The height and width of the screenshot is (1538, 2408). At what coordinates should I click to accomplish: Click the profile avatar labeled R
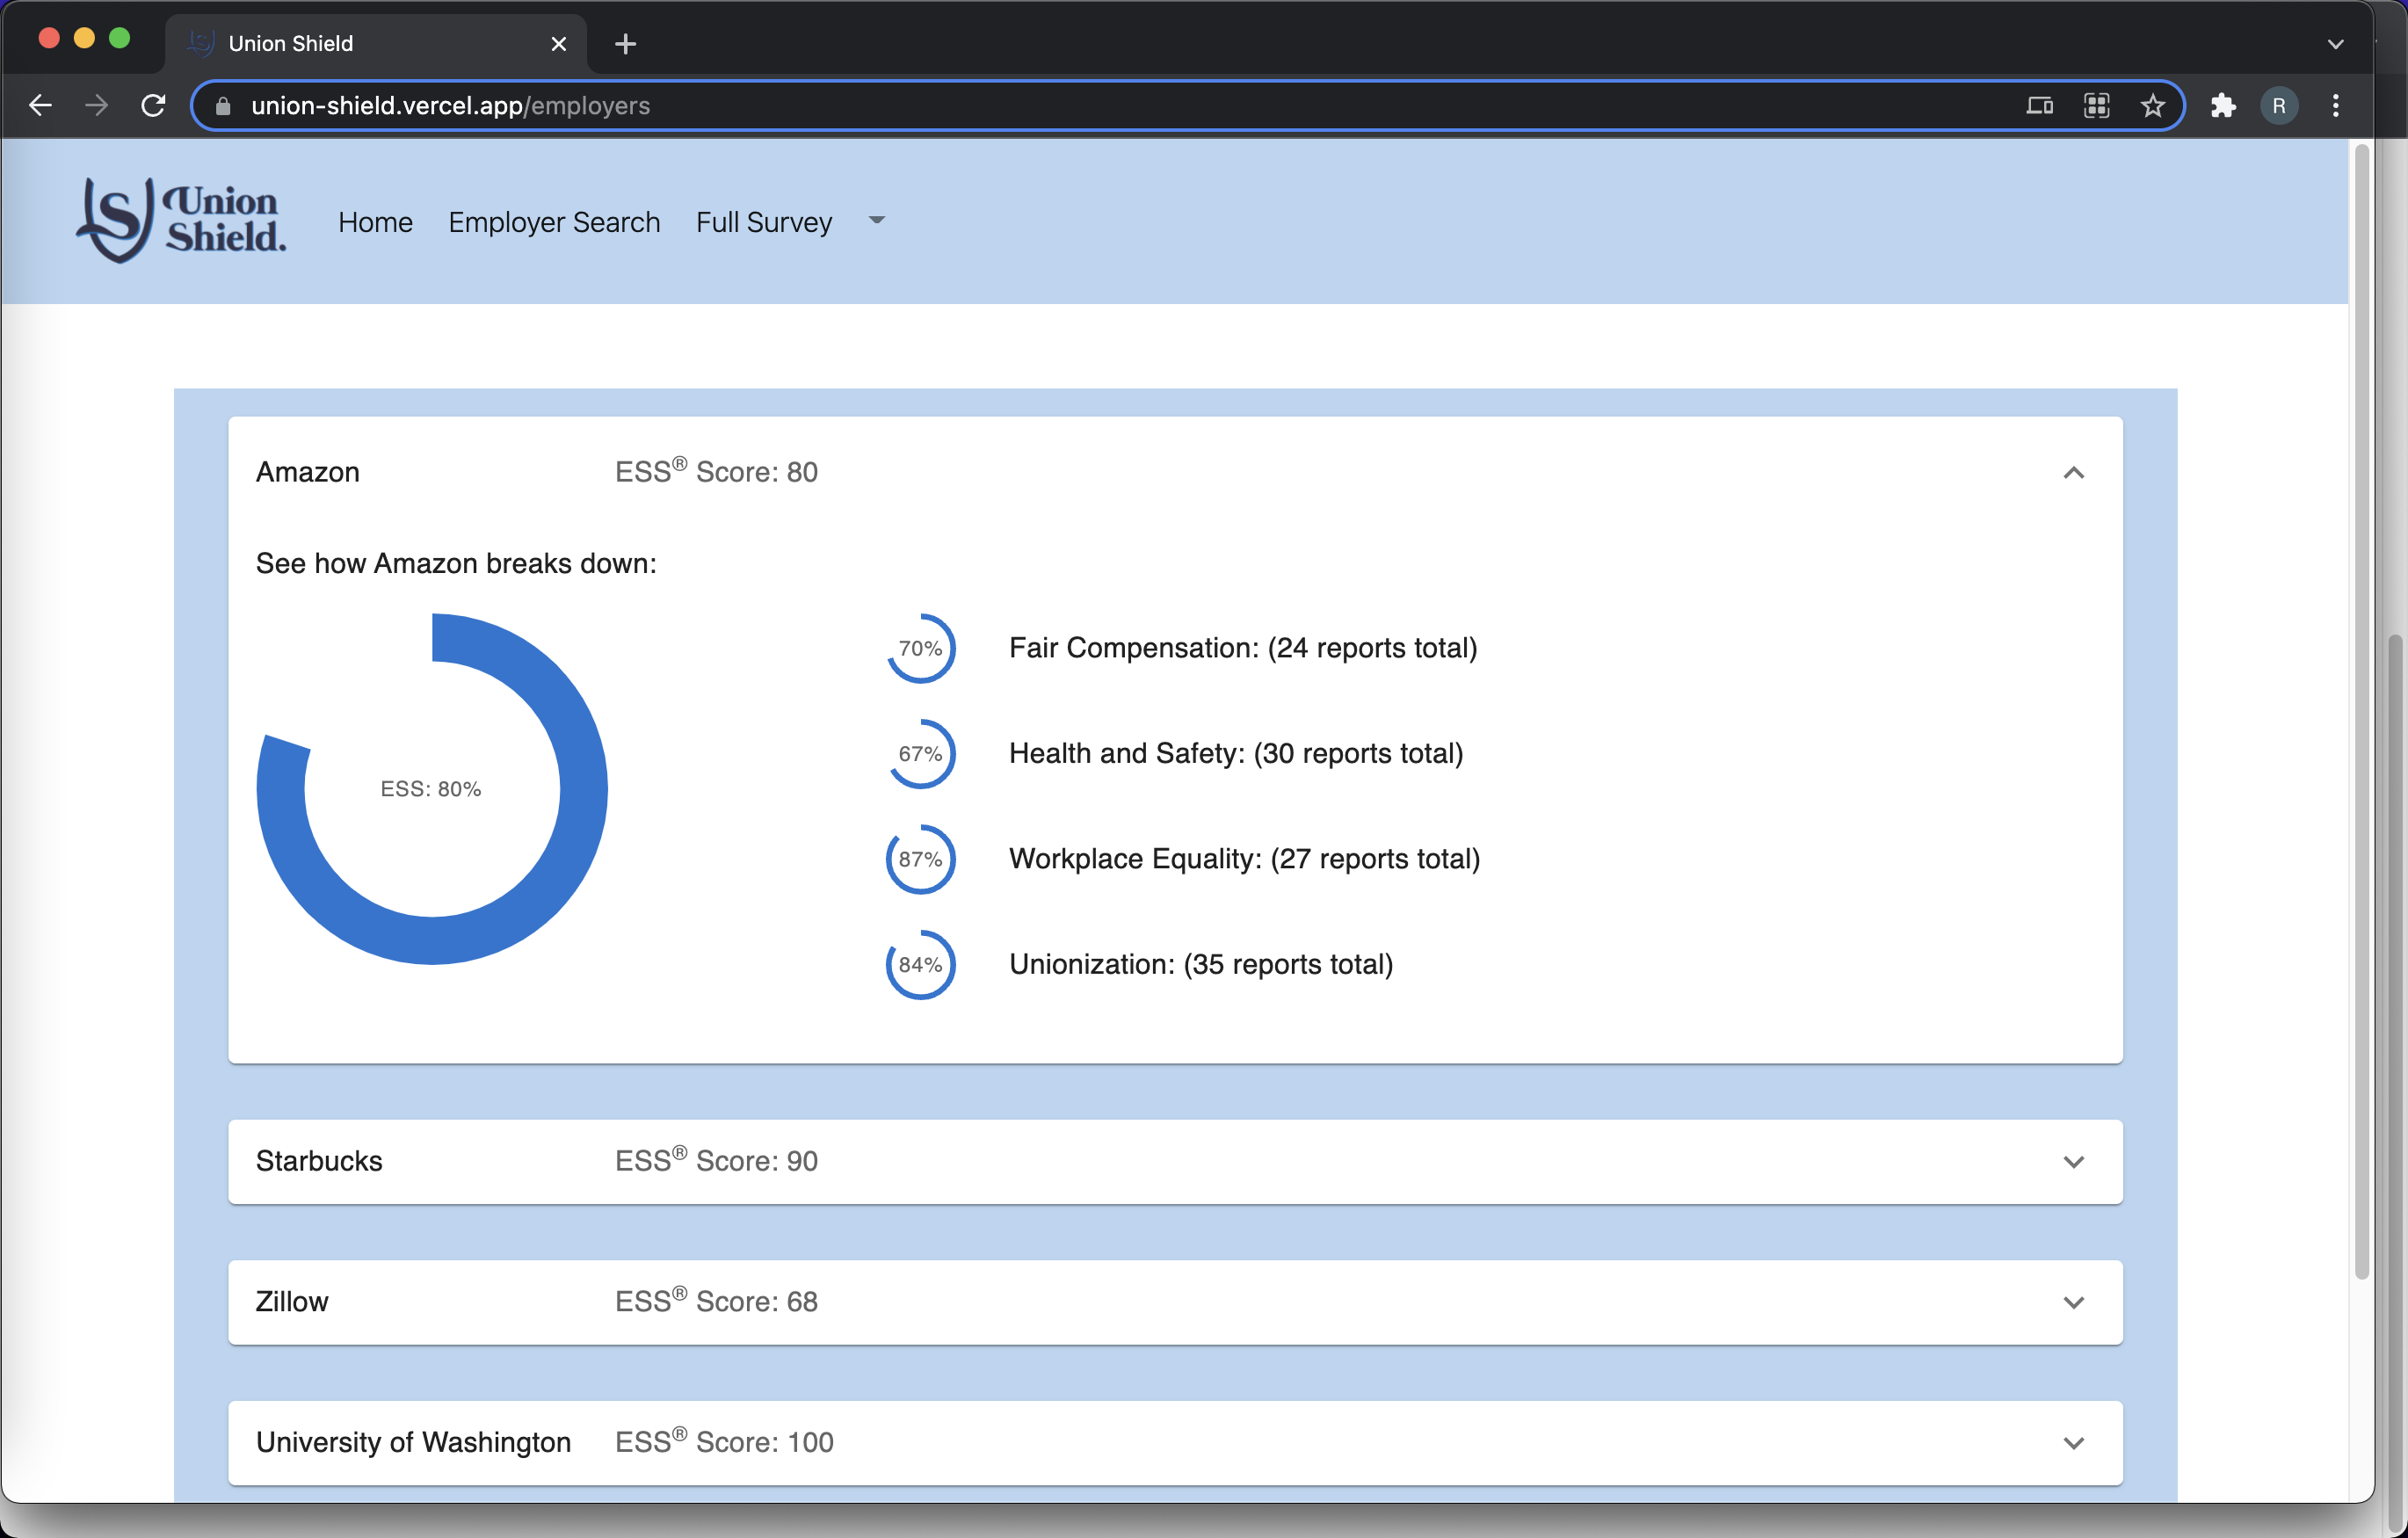point(2278,105)
